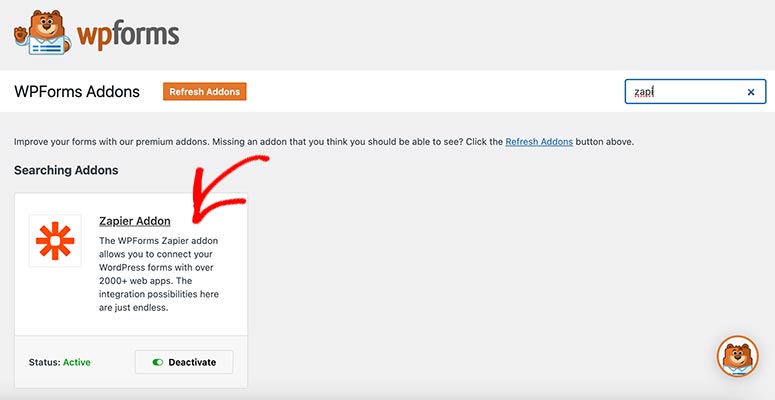
Task: Click the red hand-drawn arrow annotation
Action: coord(230,195)
